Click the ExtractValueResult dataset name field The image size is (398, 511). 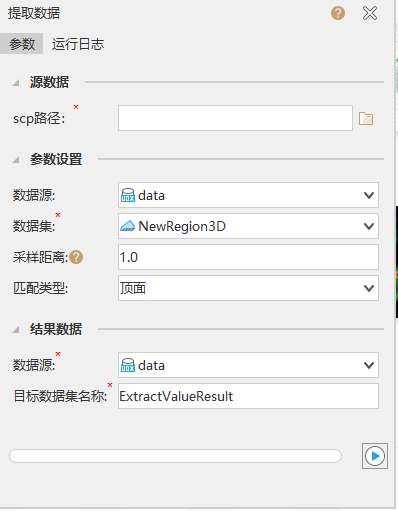[x=248, y=396]
